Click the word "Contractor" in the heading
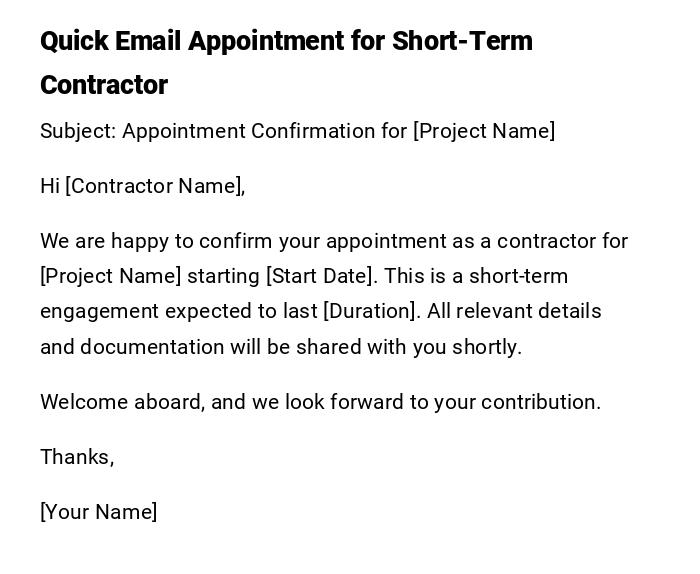This screenshot has height=574, width=700. (104, 85)
